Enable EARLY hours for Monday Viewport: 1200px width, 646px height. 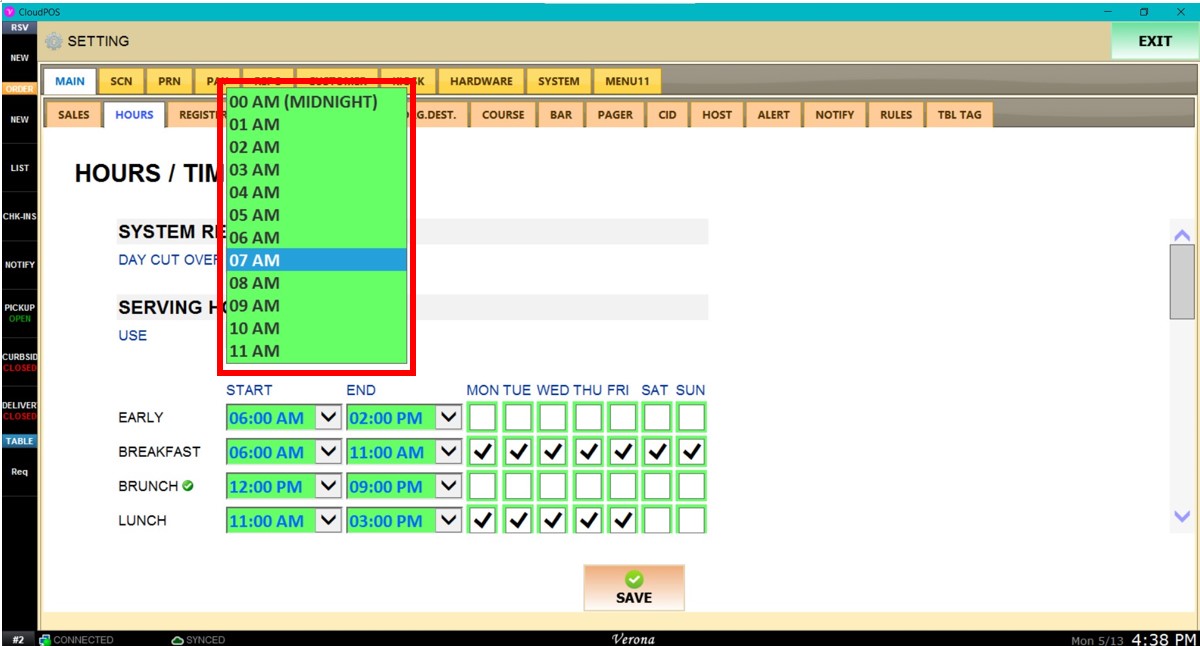click(x=483, y=417)
